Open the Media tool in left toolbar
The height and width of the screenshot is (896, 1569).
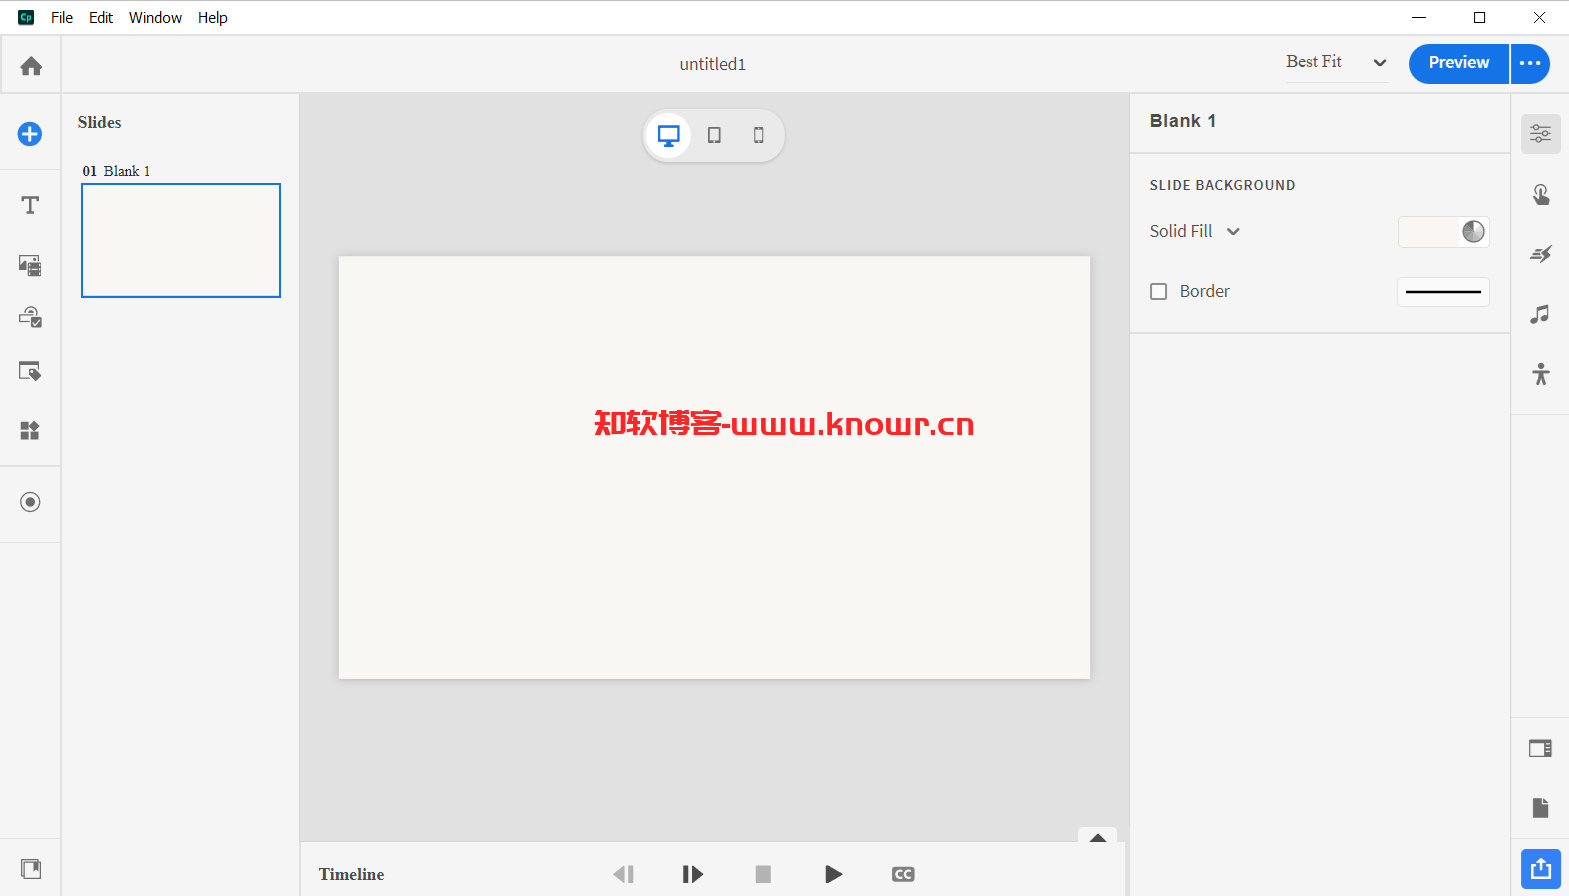(x=30, y=265)
